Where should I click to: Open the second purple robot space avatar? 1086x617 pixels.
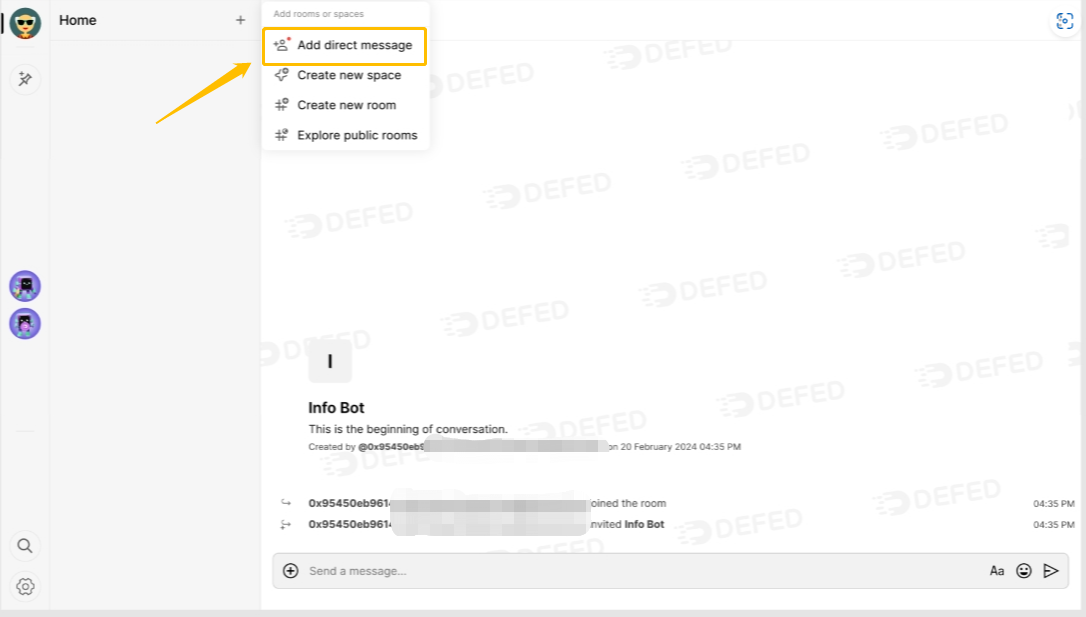coord(25,323)
